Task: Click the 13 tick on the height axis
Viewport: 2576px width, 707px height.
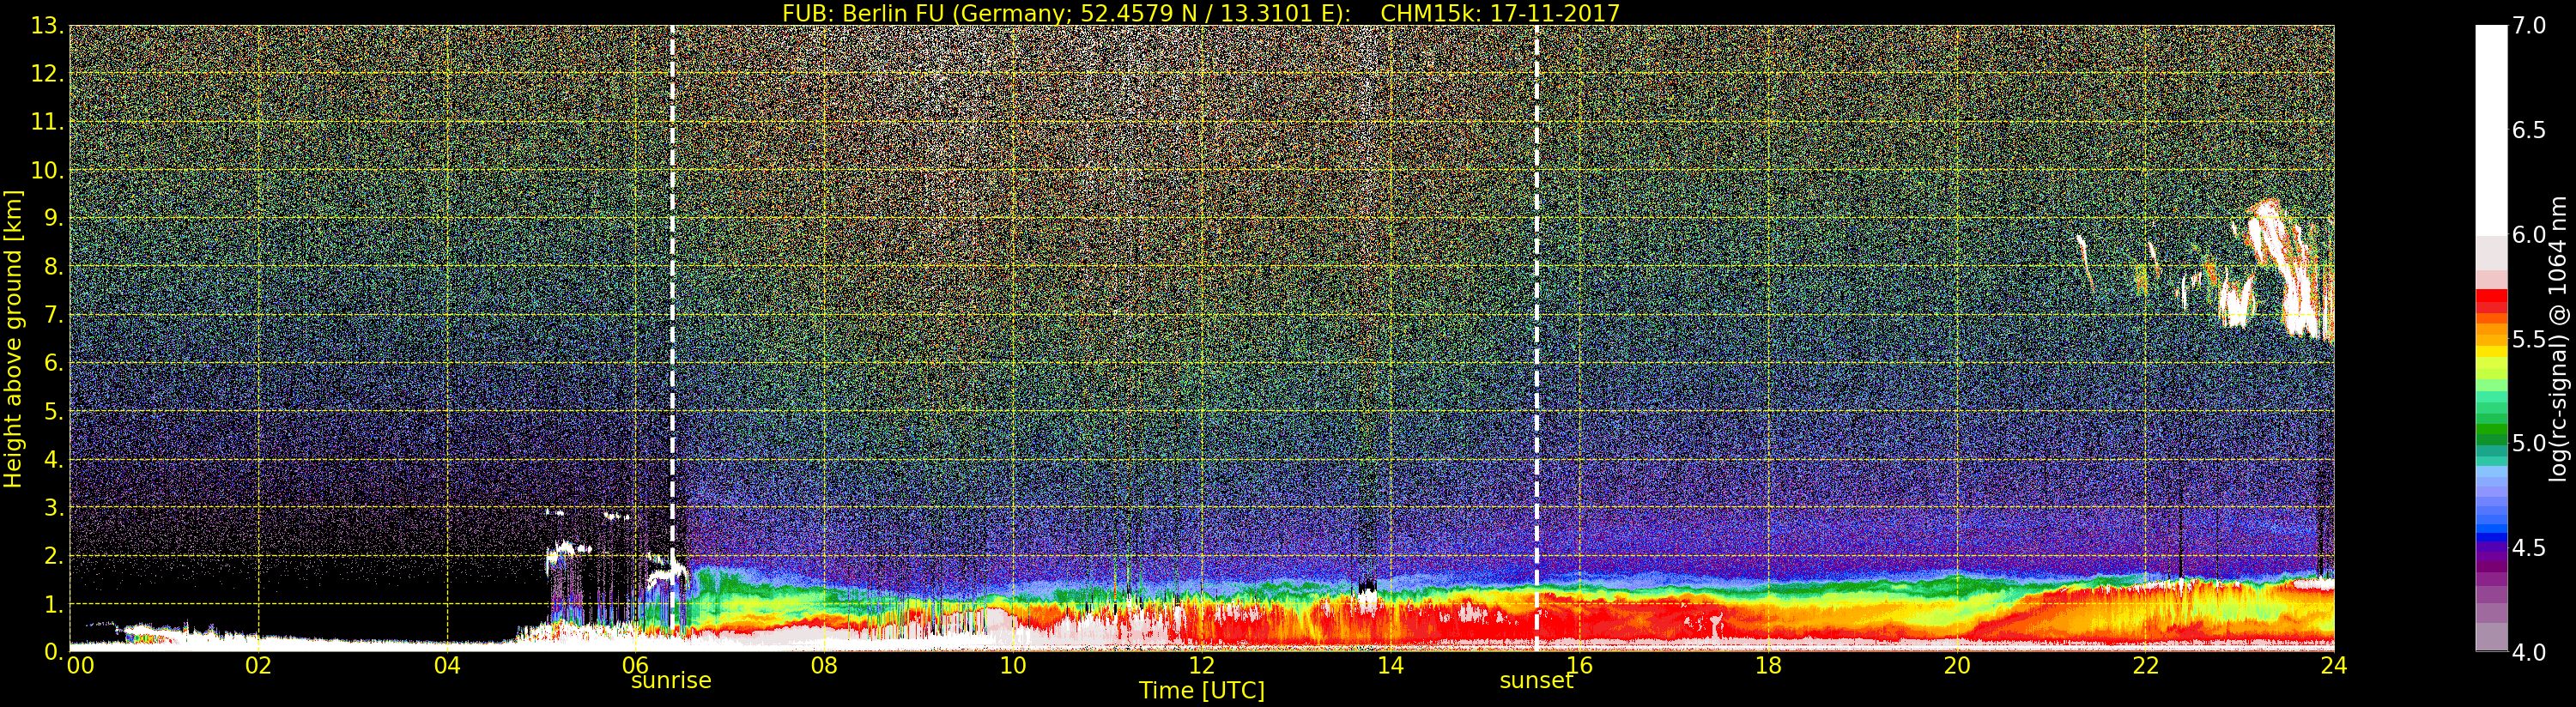Action: tap(46, 26)
